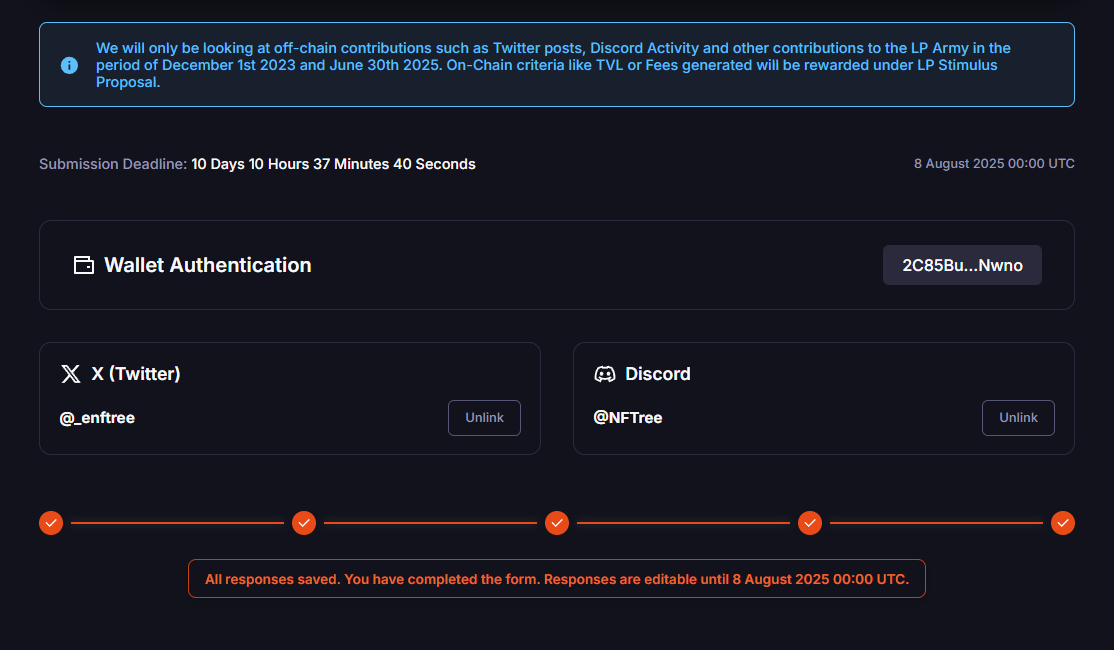Open the fifth (final) step checkmark
Screen dimensions: 1114x650
[x=1063, y=523]
